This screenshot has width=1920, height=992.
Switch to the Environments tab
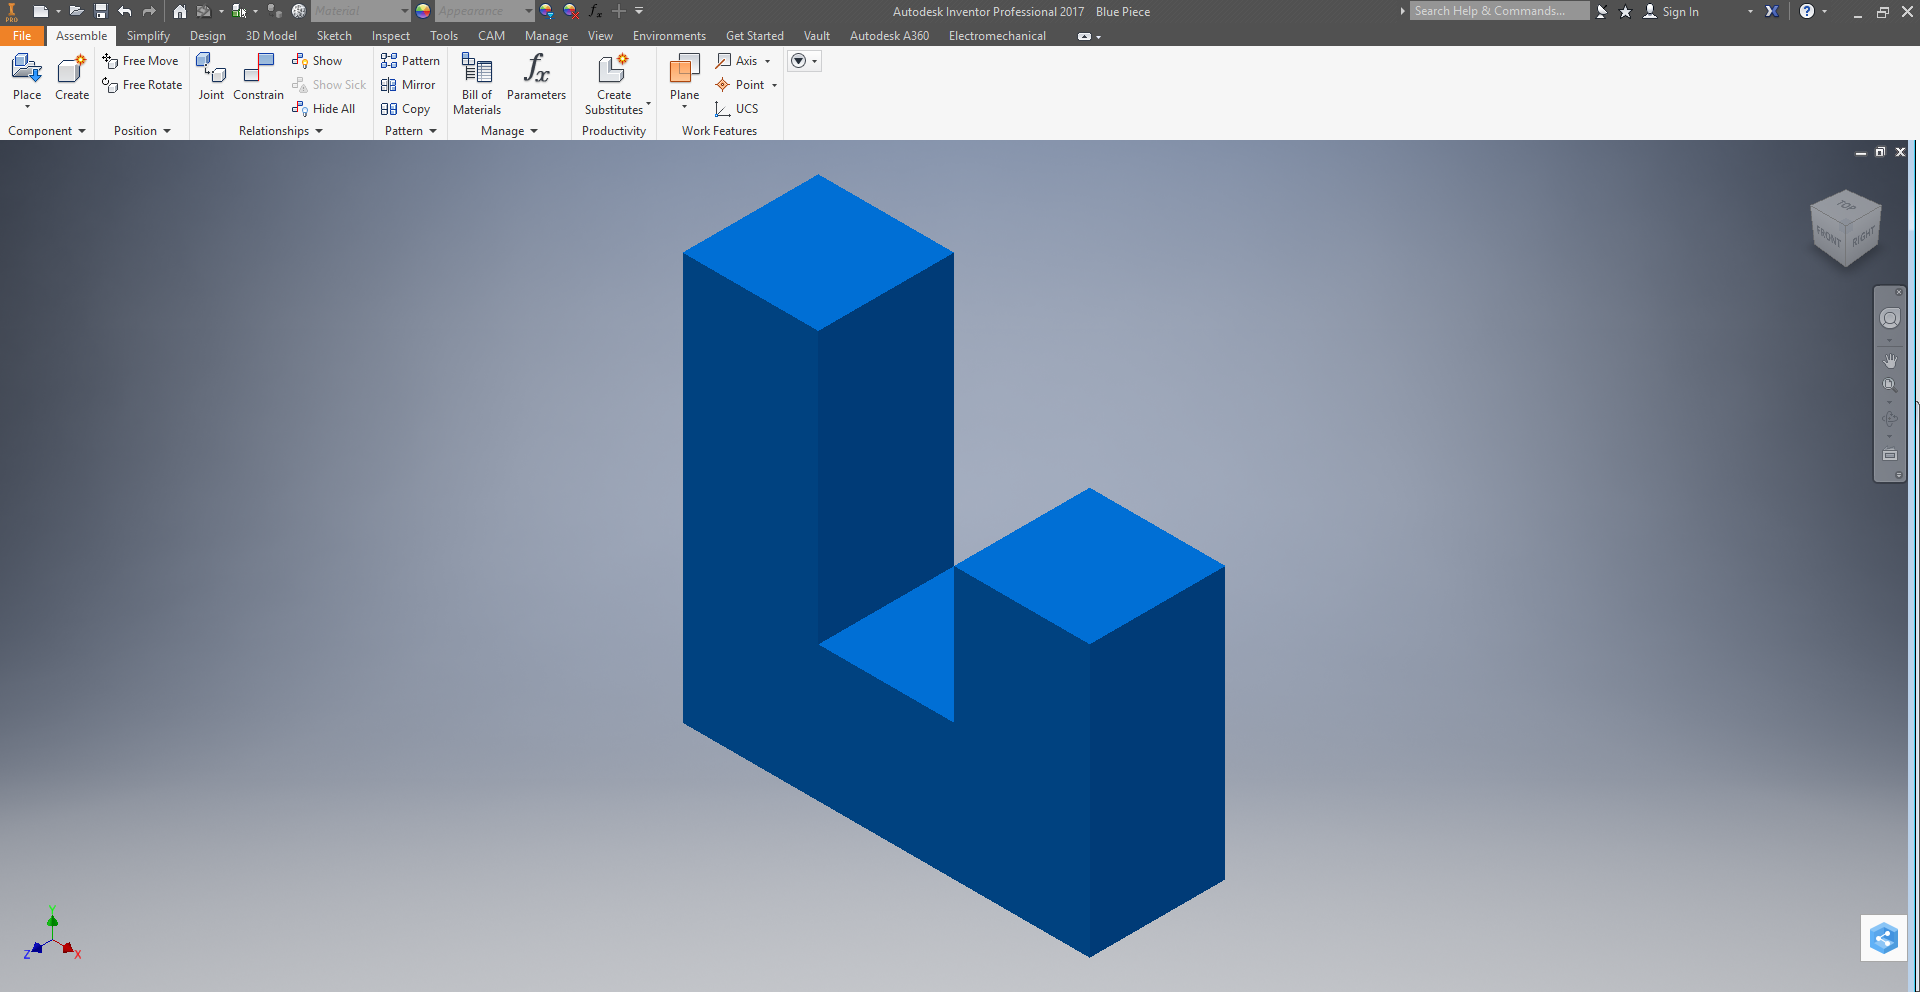[x=669, y=36]
